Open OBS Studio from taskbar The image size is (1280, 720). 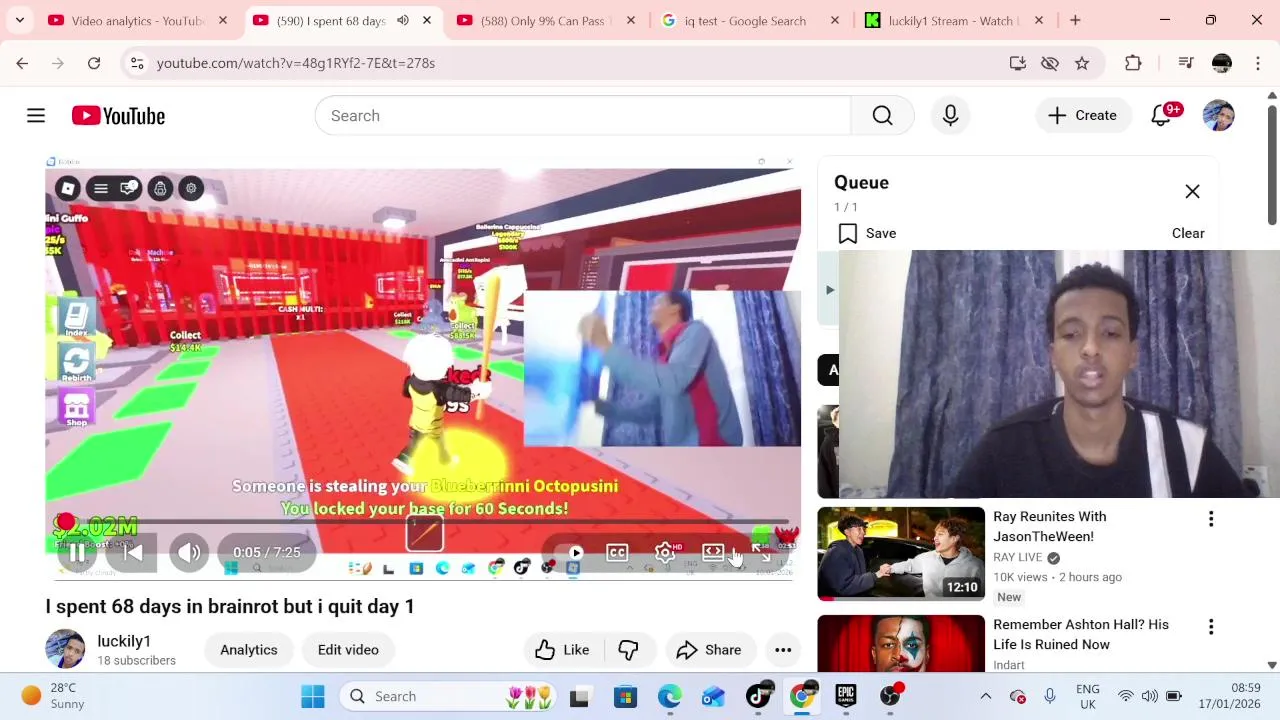[x=890, y=696]
